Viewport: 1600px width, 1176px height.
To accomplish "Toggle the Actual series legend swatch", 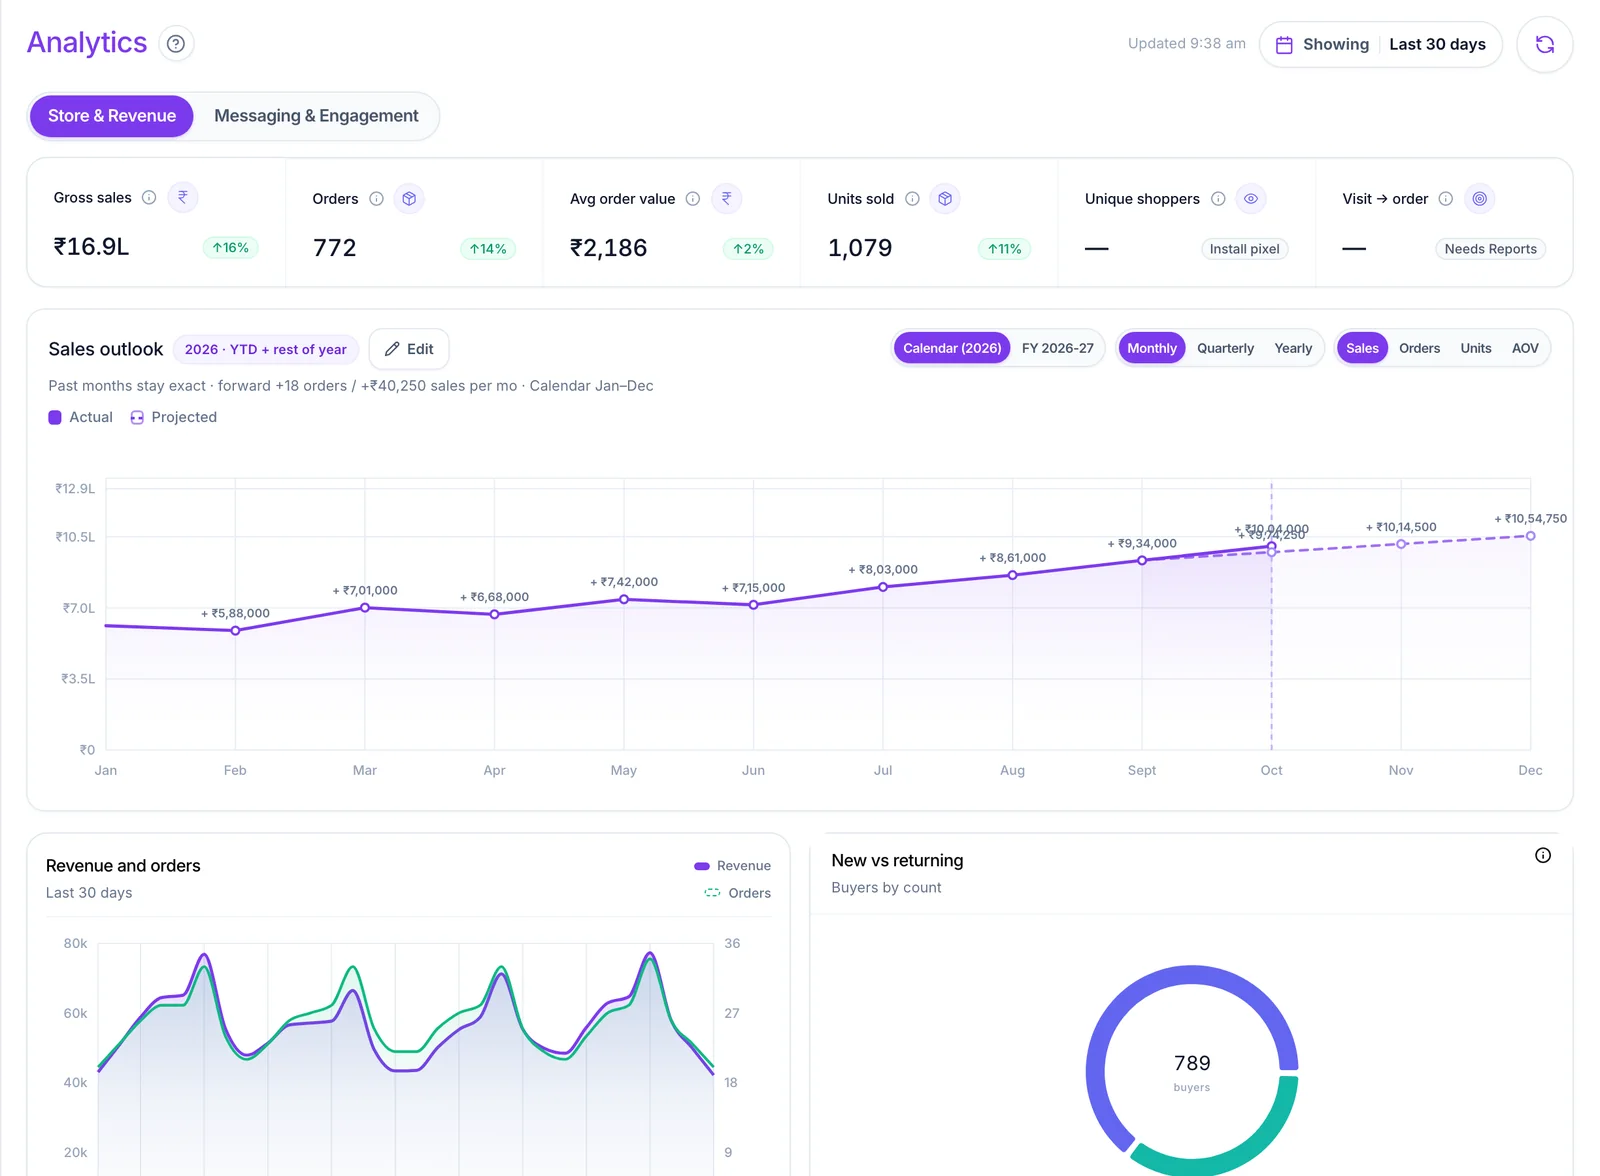I will [x=55, y=417].
